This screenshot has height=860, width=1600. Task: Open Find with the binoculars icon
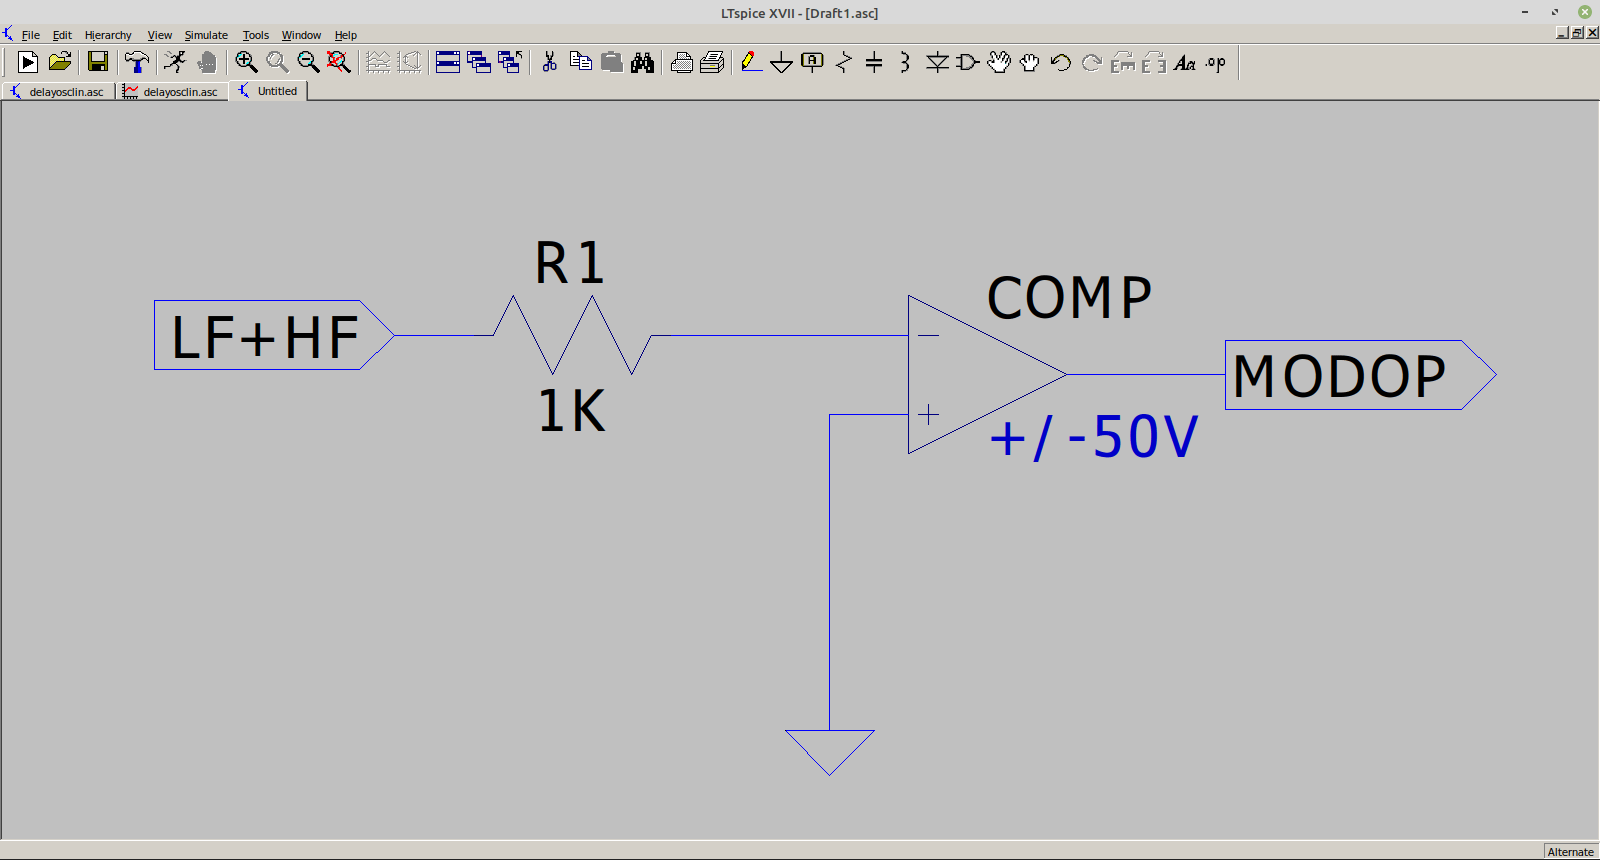coord(642,62)
